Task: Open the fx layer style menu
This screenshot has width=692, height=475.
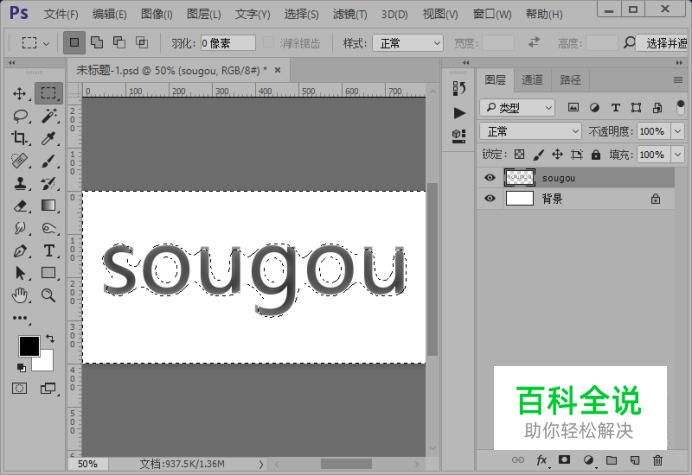Action: point(542,460)
